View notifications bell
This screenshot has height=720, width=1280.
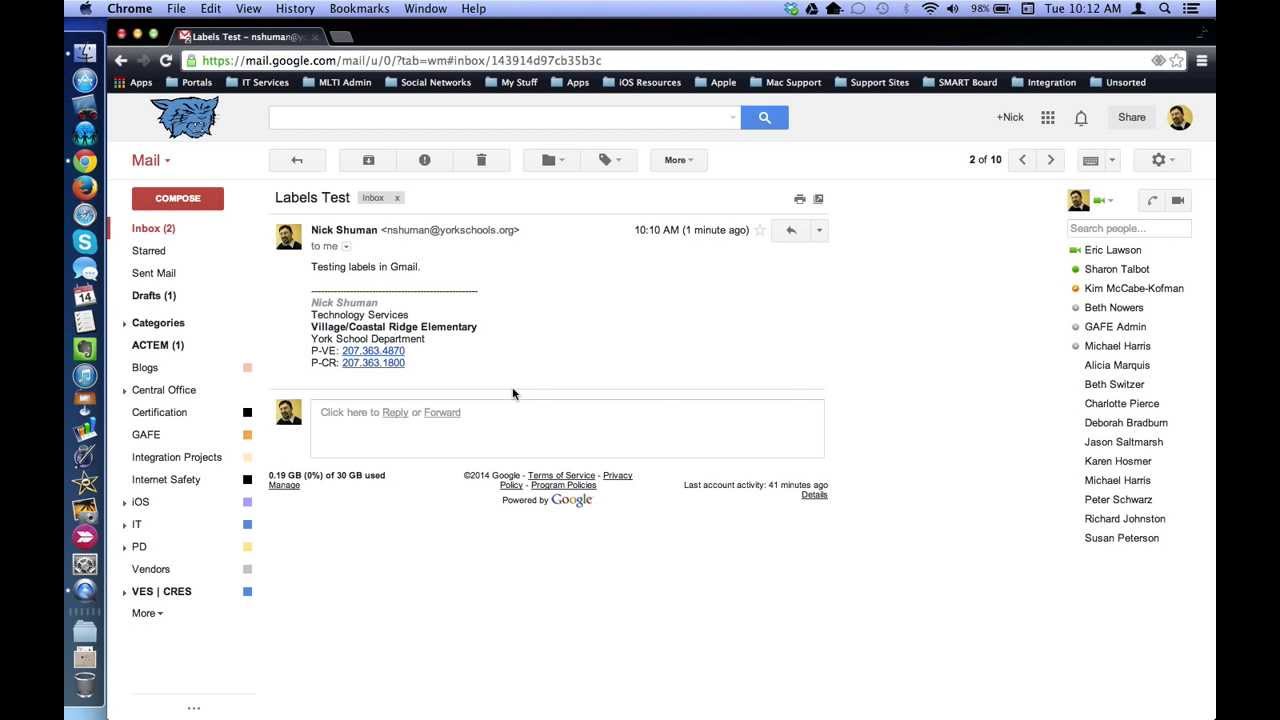1081,118
